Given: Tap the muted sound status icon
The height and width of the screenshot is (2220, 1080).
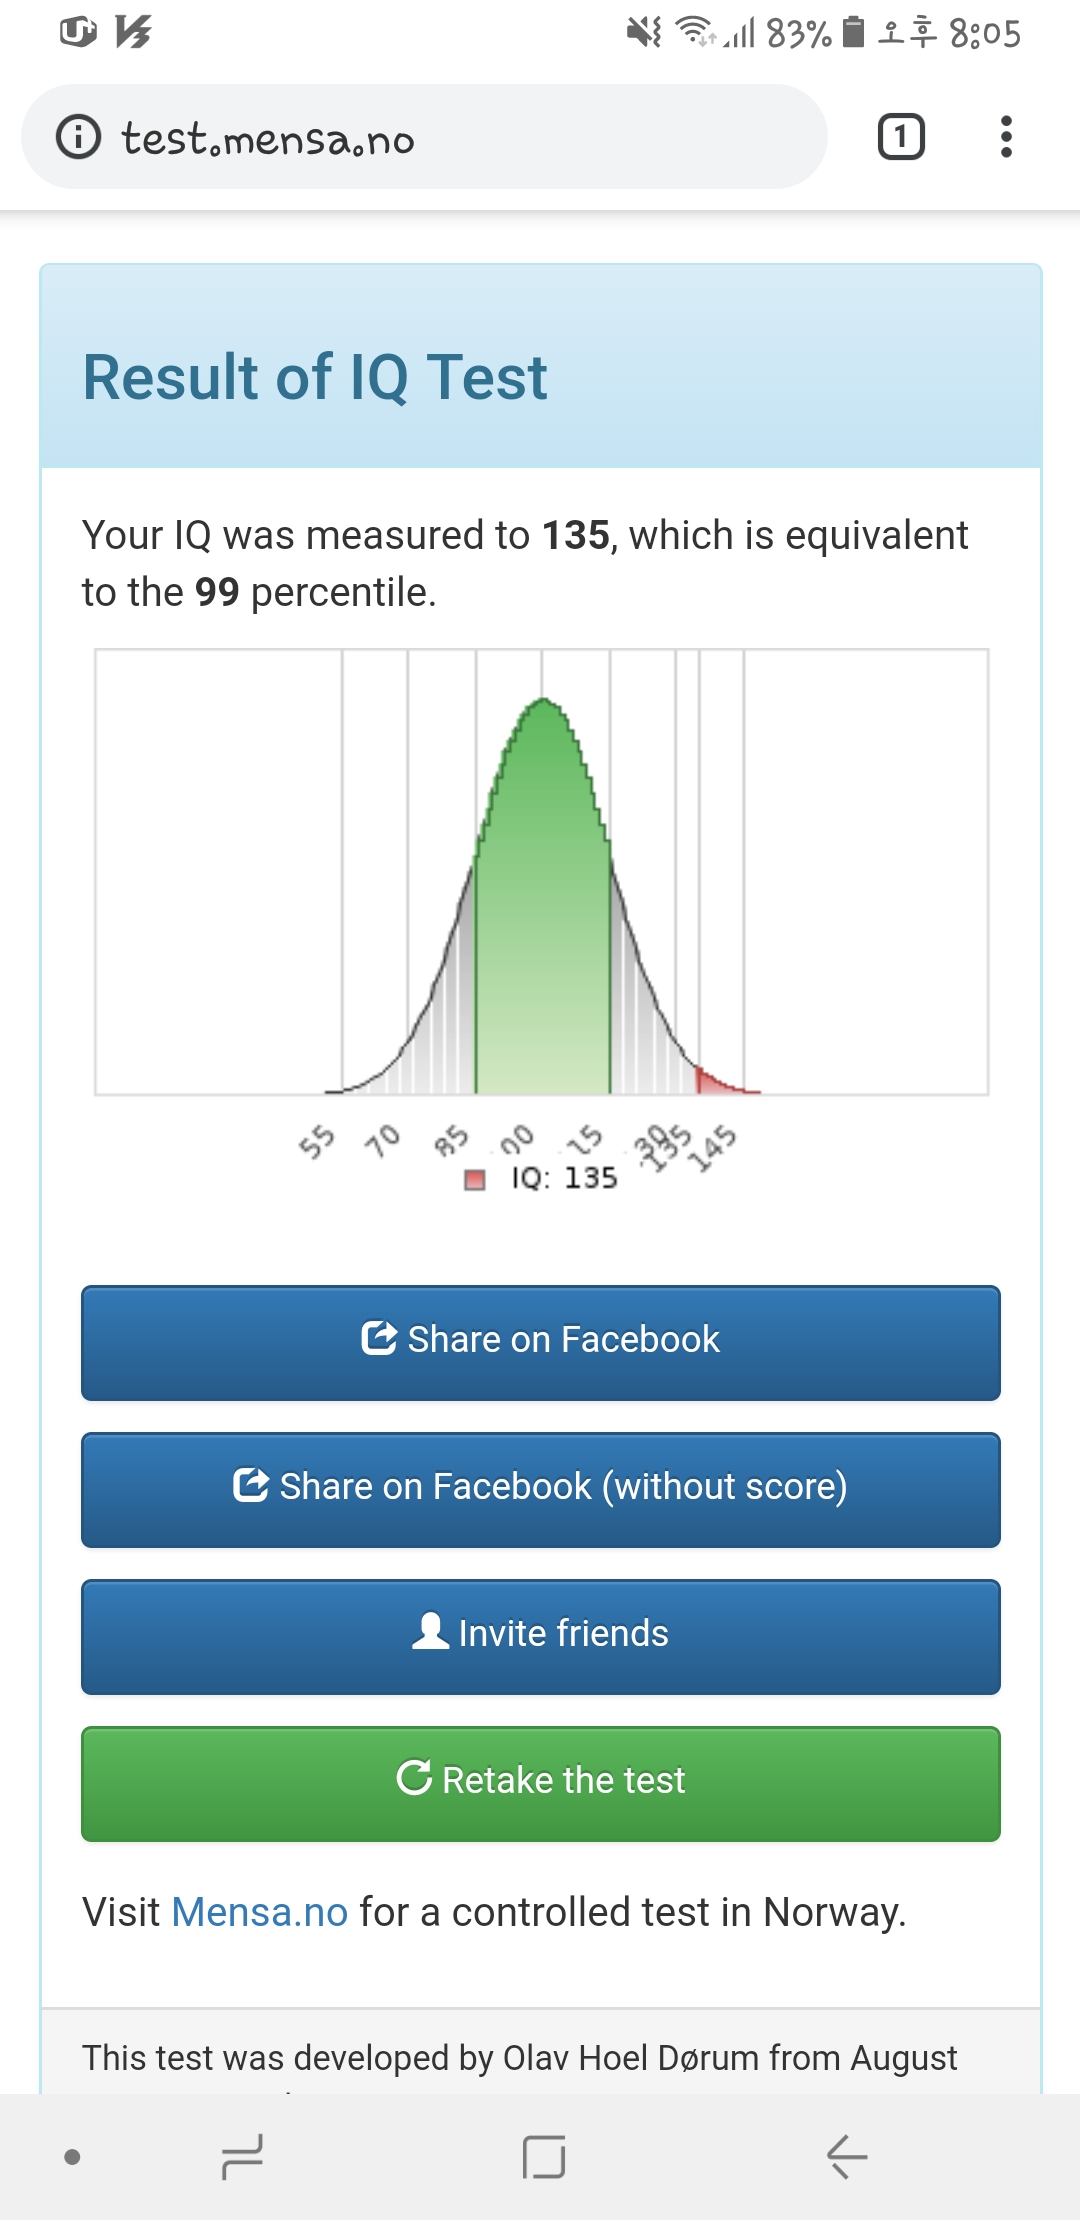Looking at the screenshot, I should click(644, 32).
